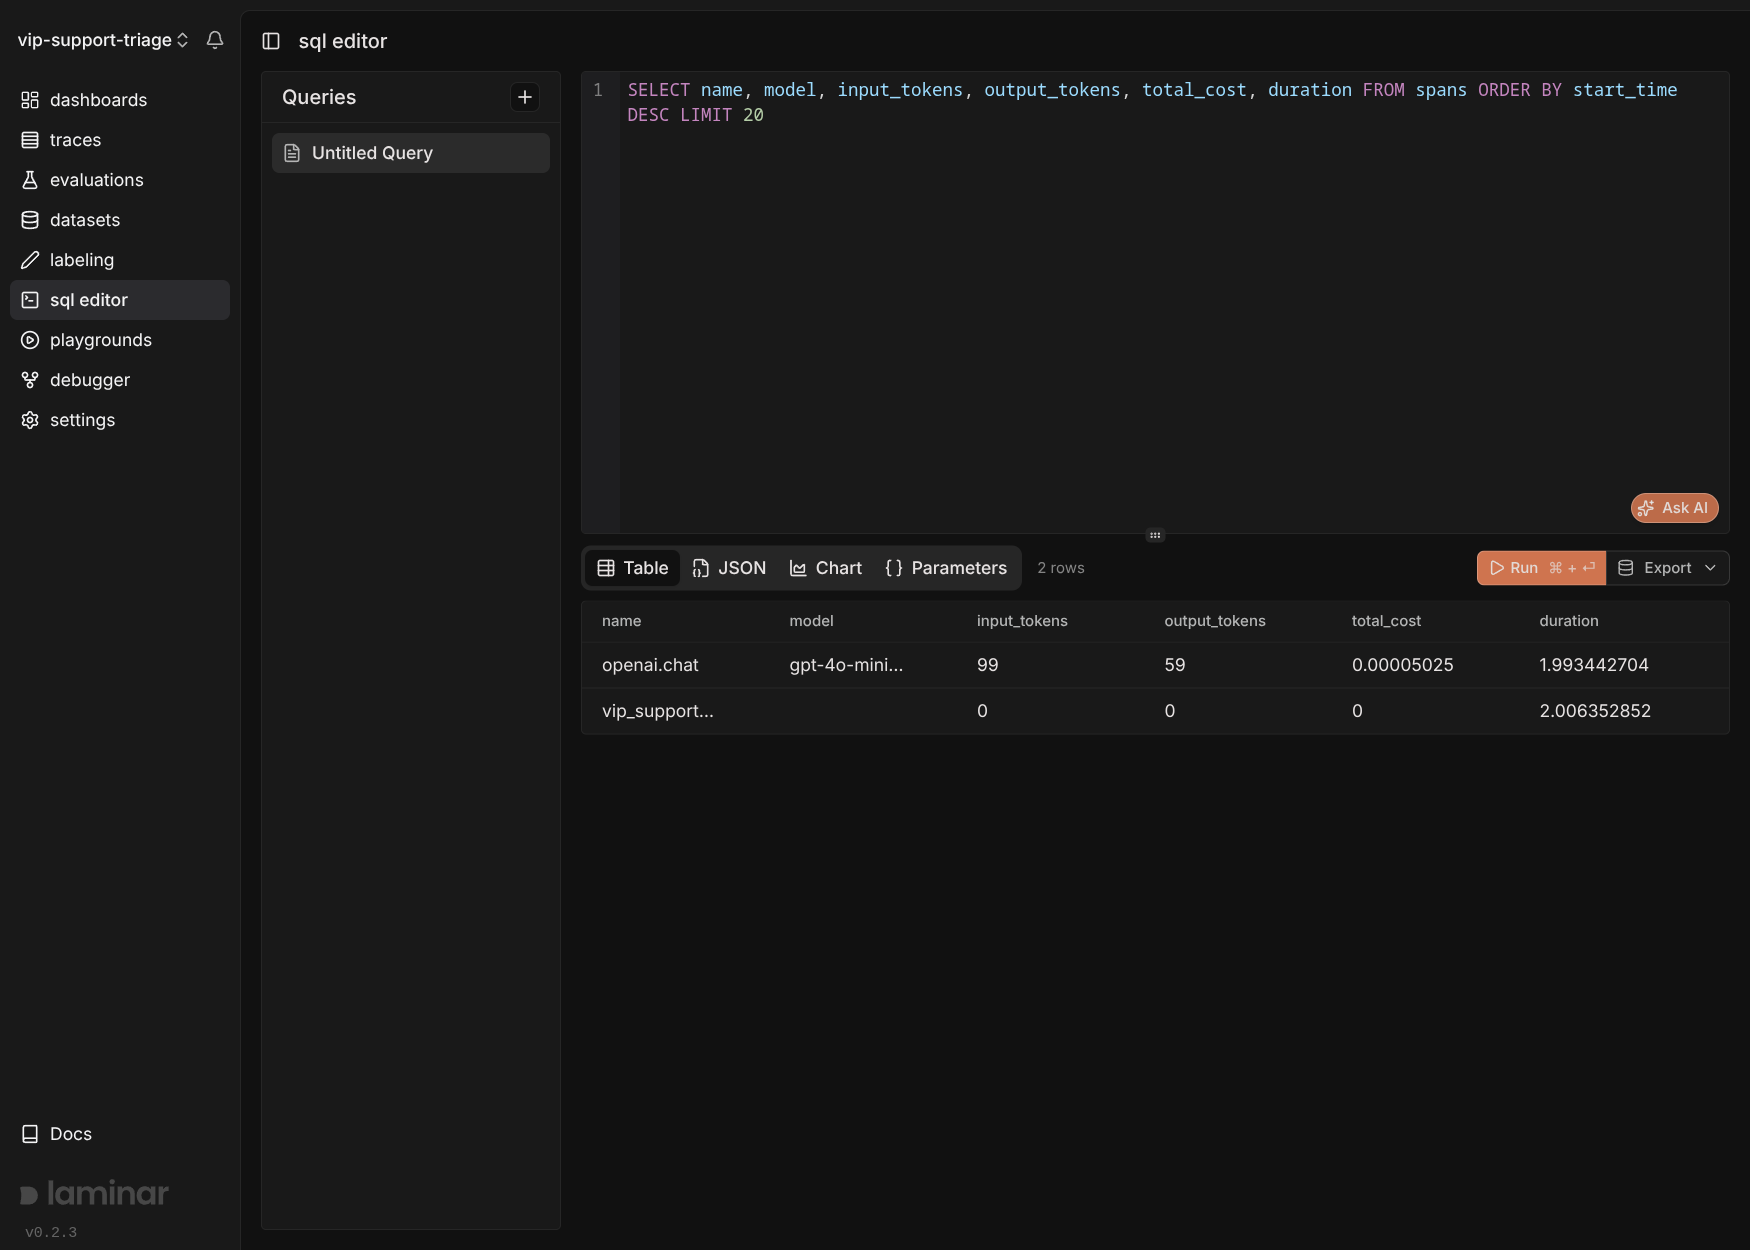Click the input_tokens column header
1750x1250 pixels.
coord(1022,621)
